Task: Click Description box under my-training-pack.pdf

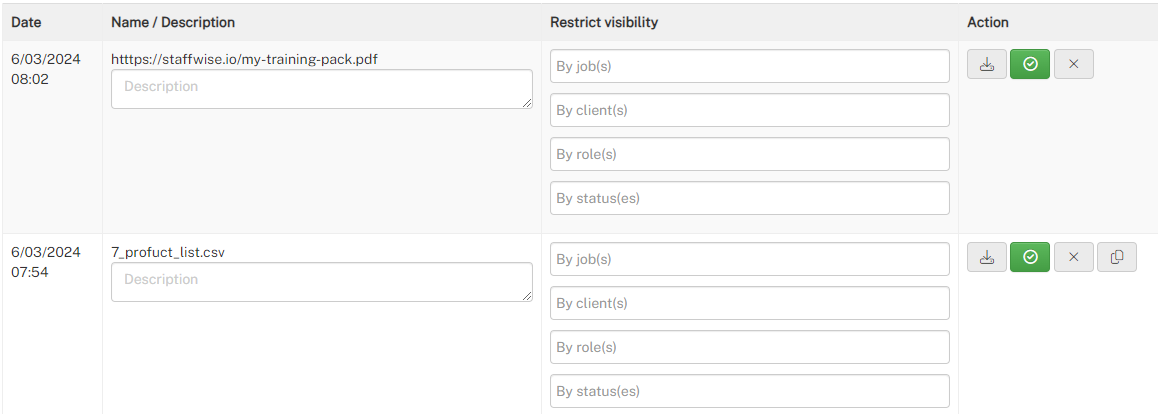Action: click(322, 89)
